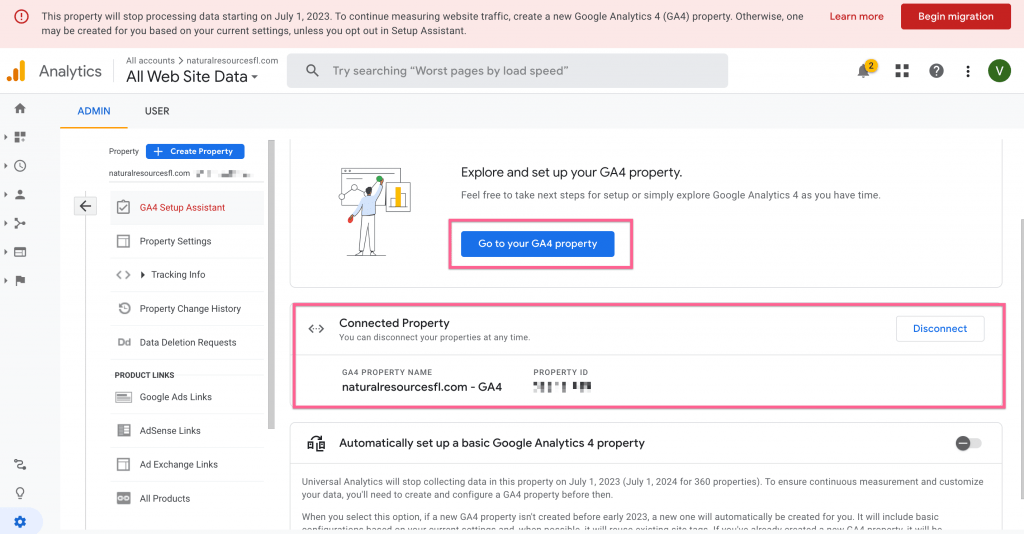Screen dimensions: 1024x534
Task: Click the GA4 property name naturalresourcesfl.com - GA4
Action: point(422,387)
